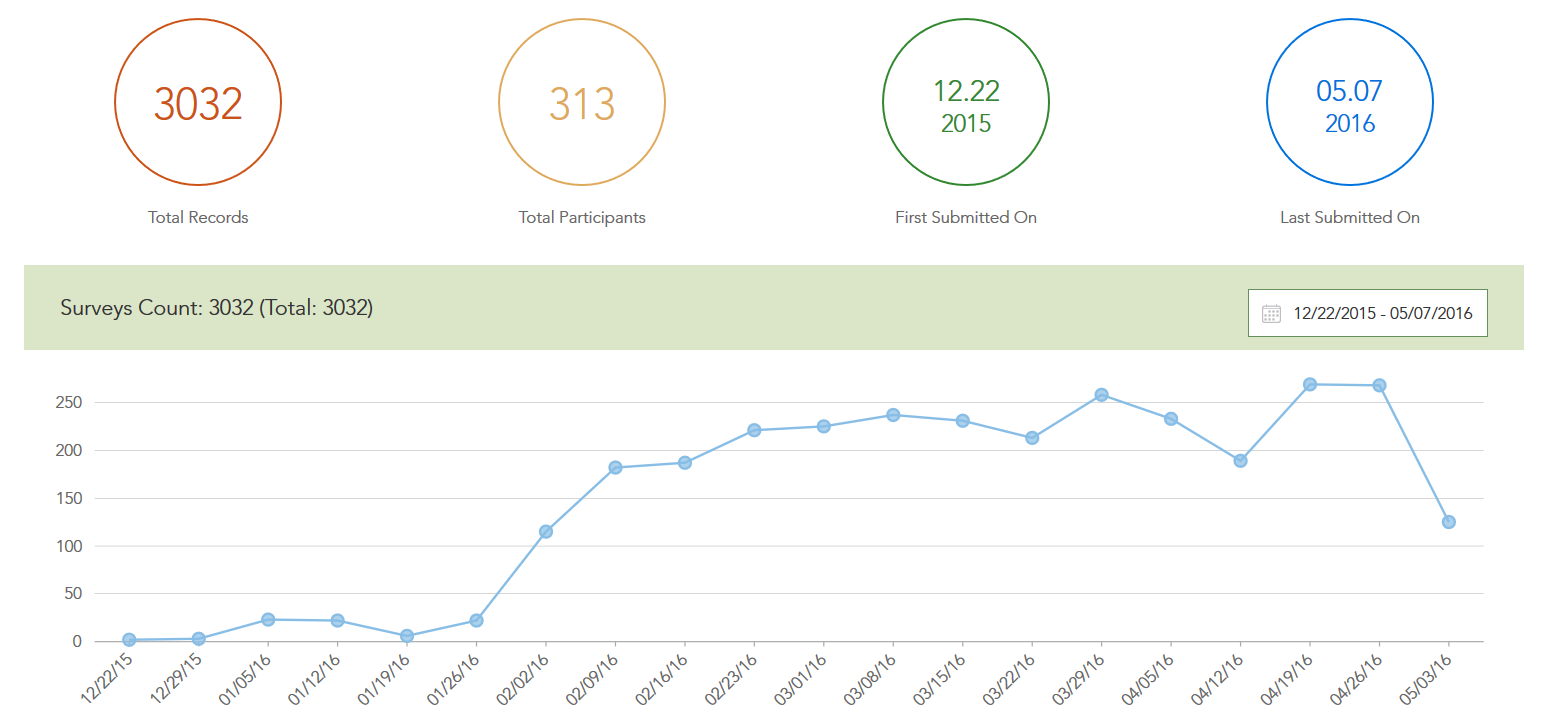The image size is (1554, 725).
Task: Select the 03/15/16 data point
Action: [x=962, y=421]
